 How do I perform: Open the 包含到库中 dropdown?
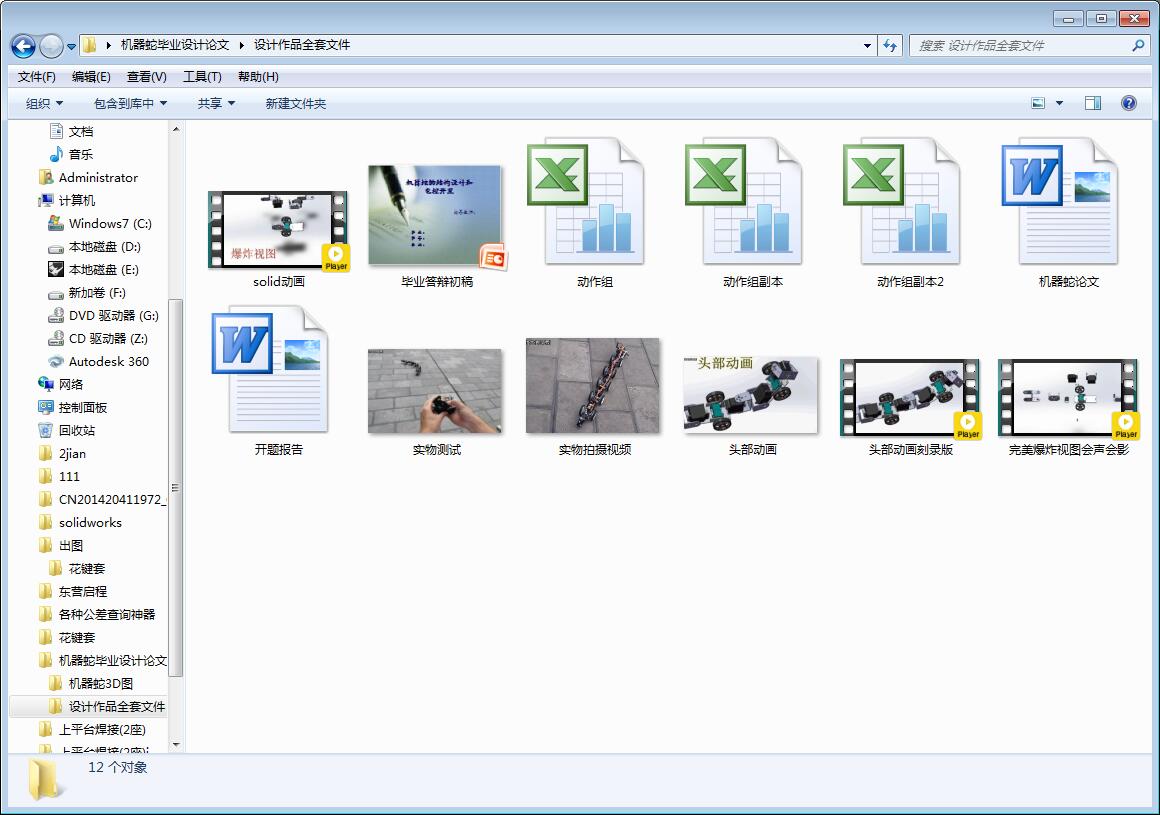click(130, 104)
